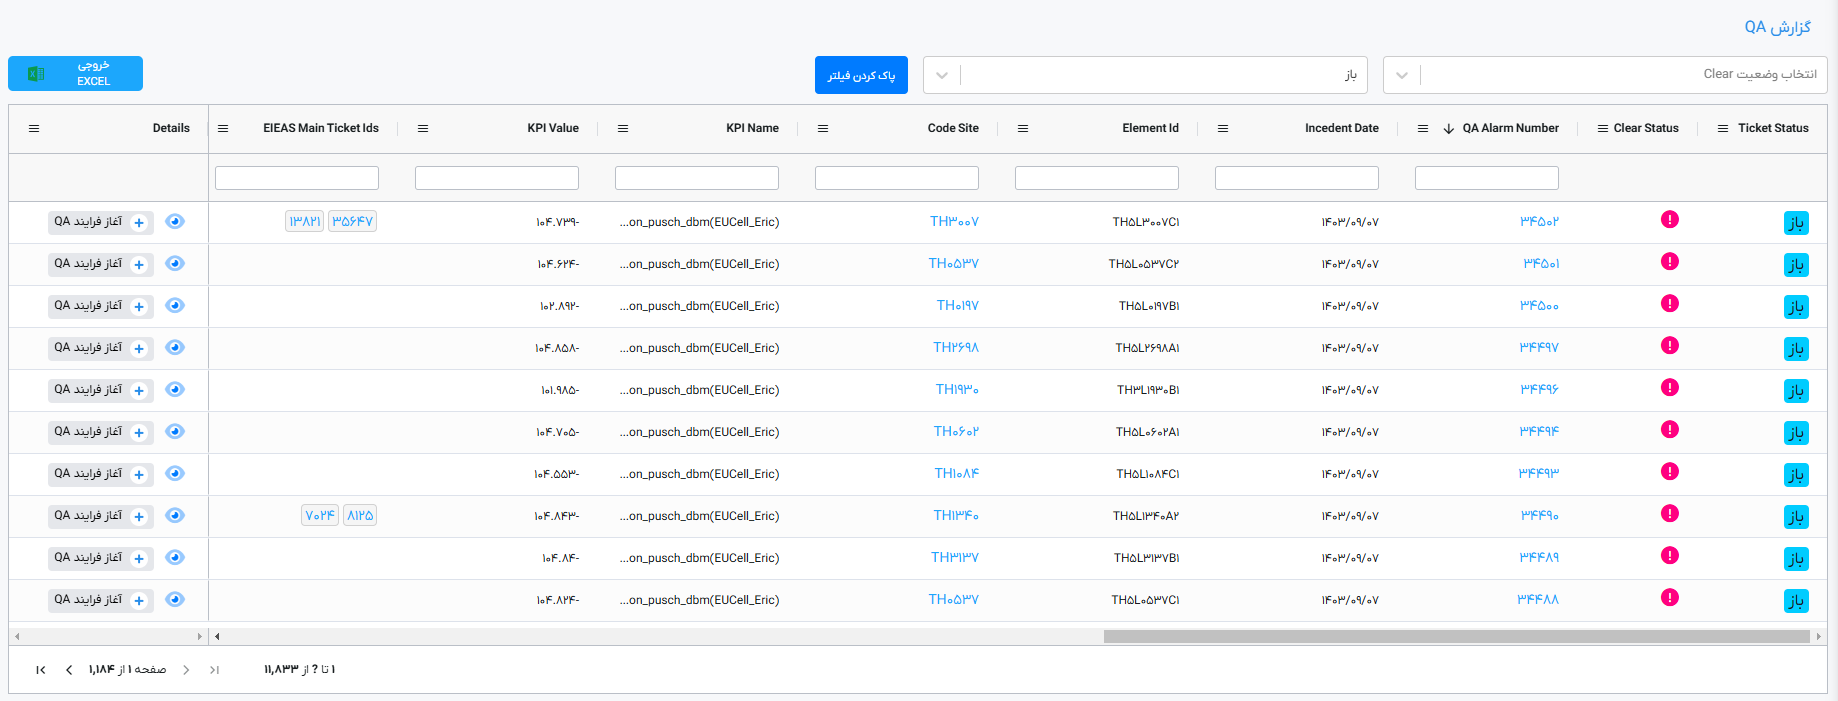Click the left-pointing single chevron pagination arrow
The width and height of the screenshot is (1838, 701).
pyautogui.click(x=69, y=670)
